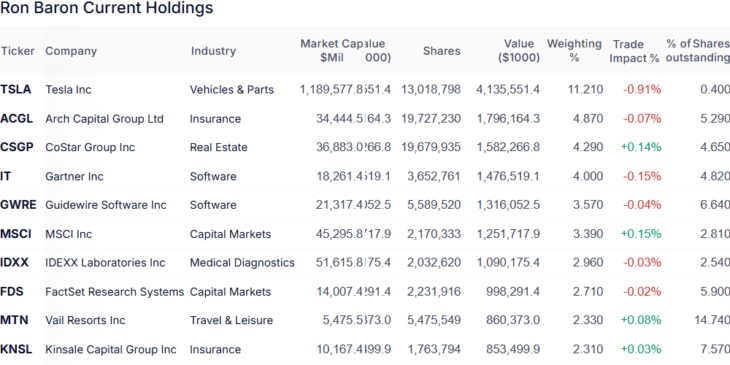
Task: Open the GWRE ticker link
Action: tap(18, 205)
